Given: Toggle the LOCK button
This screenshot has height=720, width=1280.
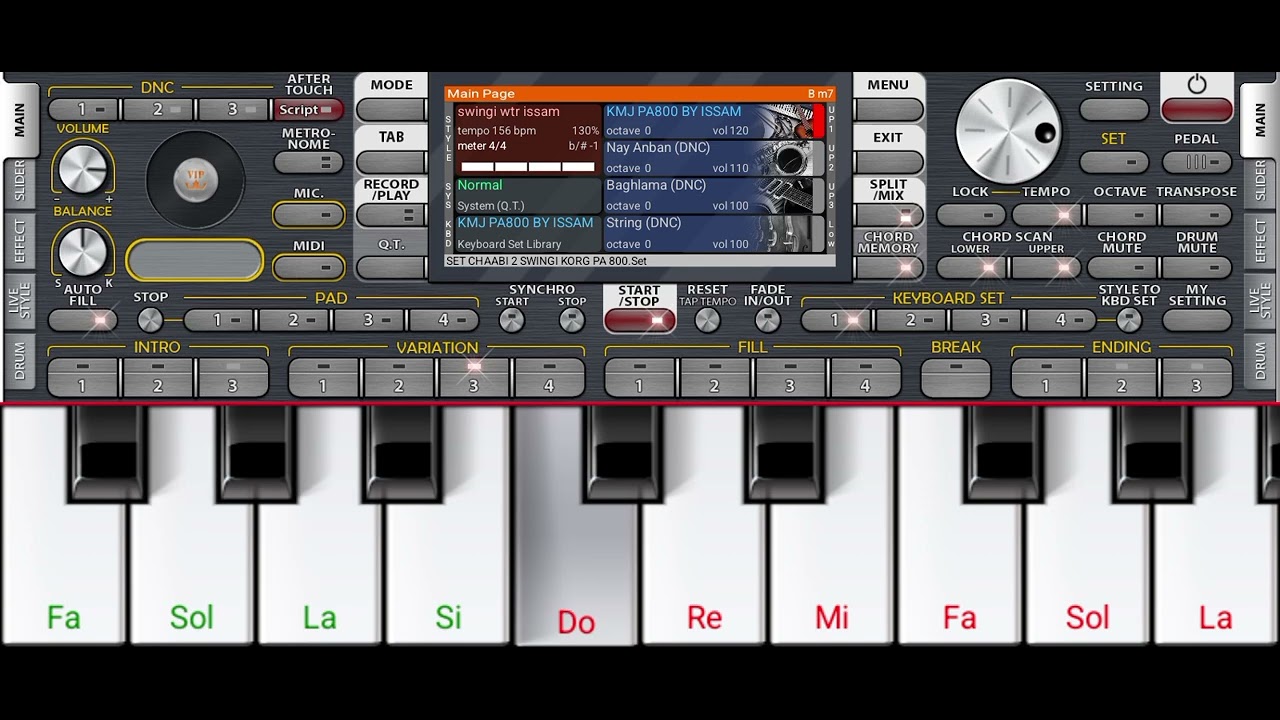Looking at the screenshot, I should coord(971,214).
